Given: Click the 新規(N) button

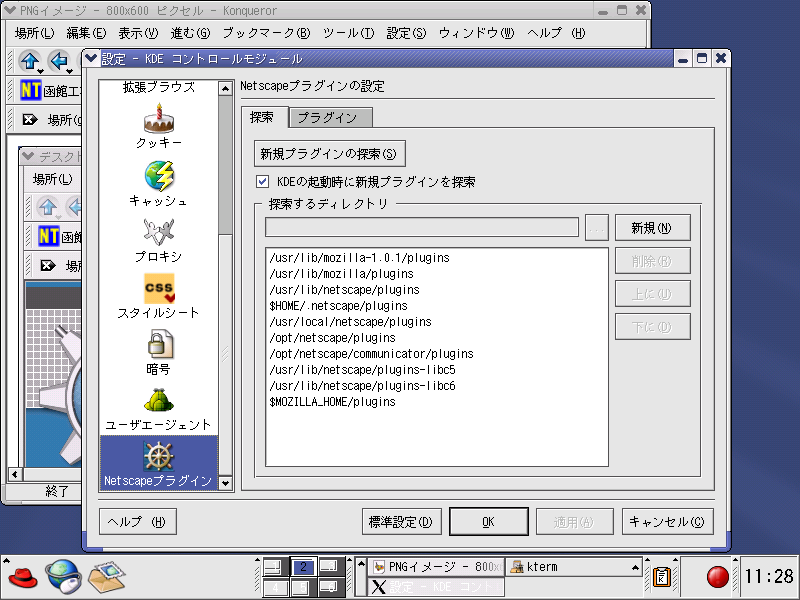Looking at the screenshot, I should pyautogui.click(x=653, y=228).
